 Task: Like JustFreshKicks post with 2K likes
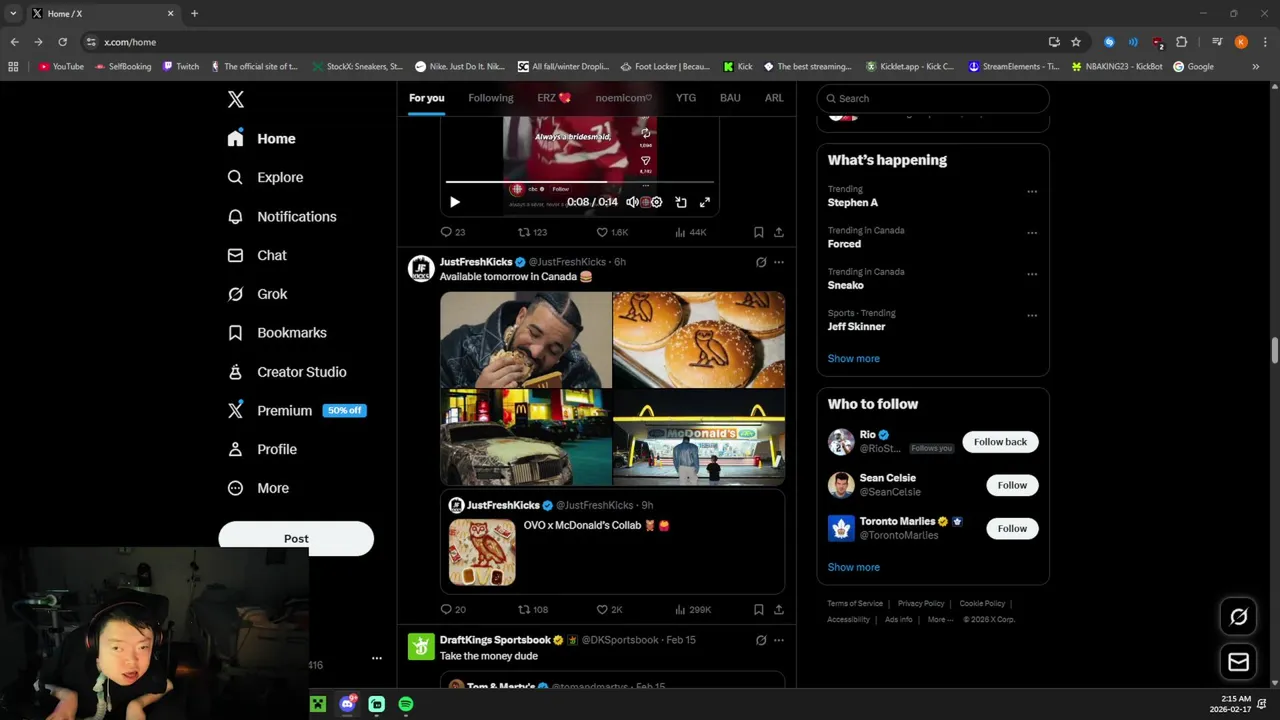tap(609, 609)
